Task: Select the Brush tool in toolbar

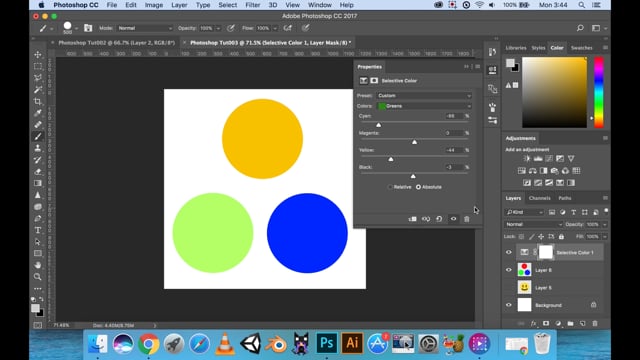Action: 38,136
